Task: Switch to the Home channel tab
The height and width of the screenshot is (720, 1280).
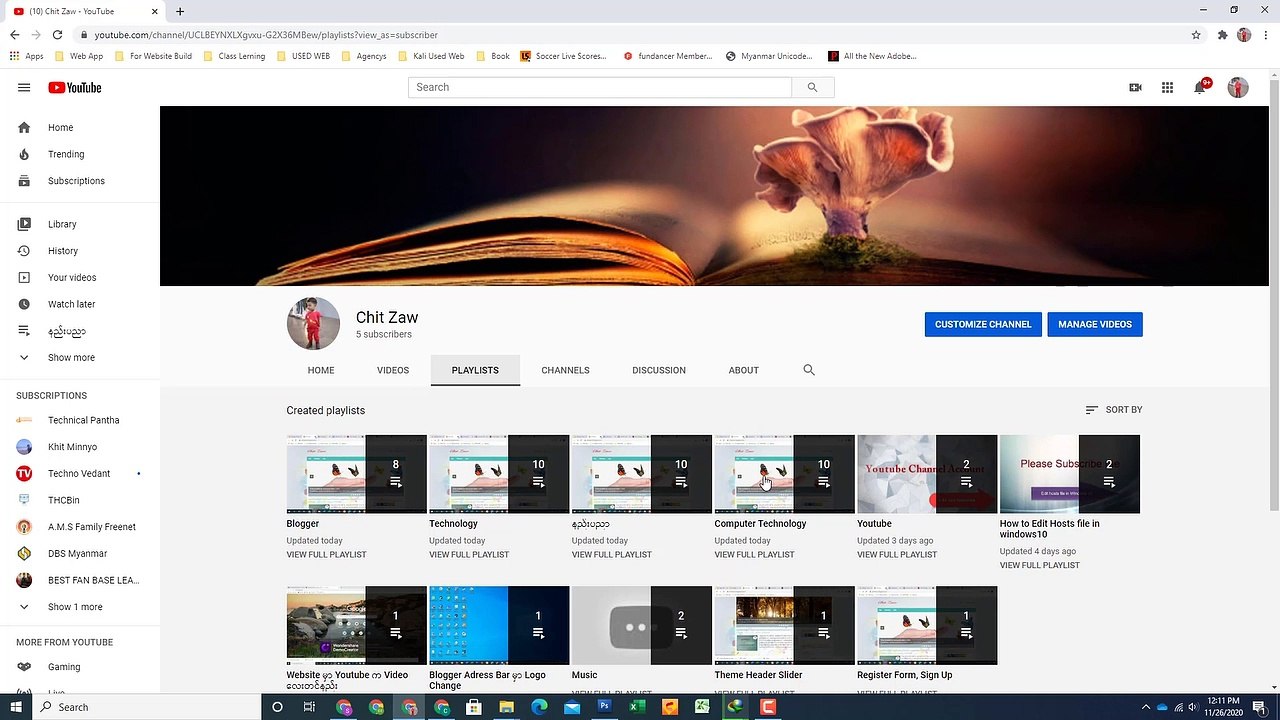Action: (x=321, y=370)
